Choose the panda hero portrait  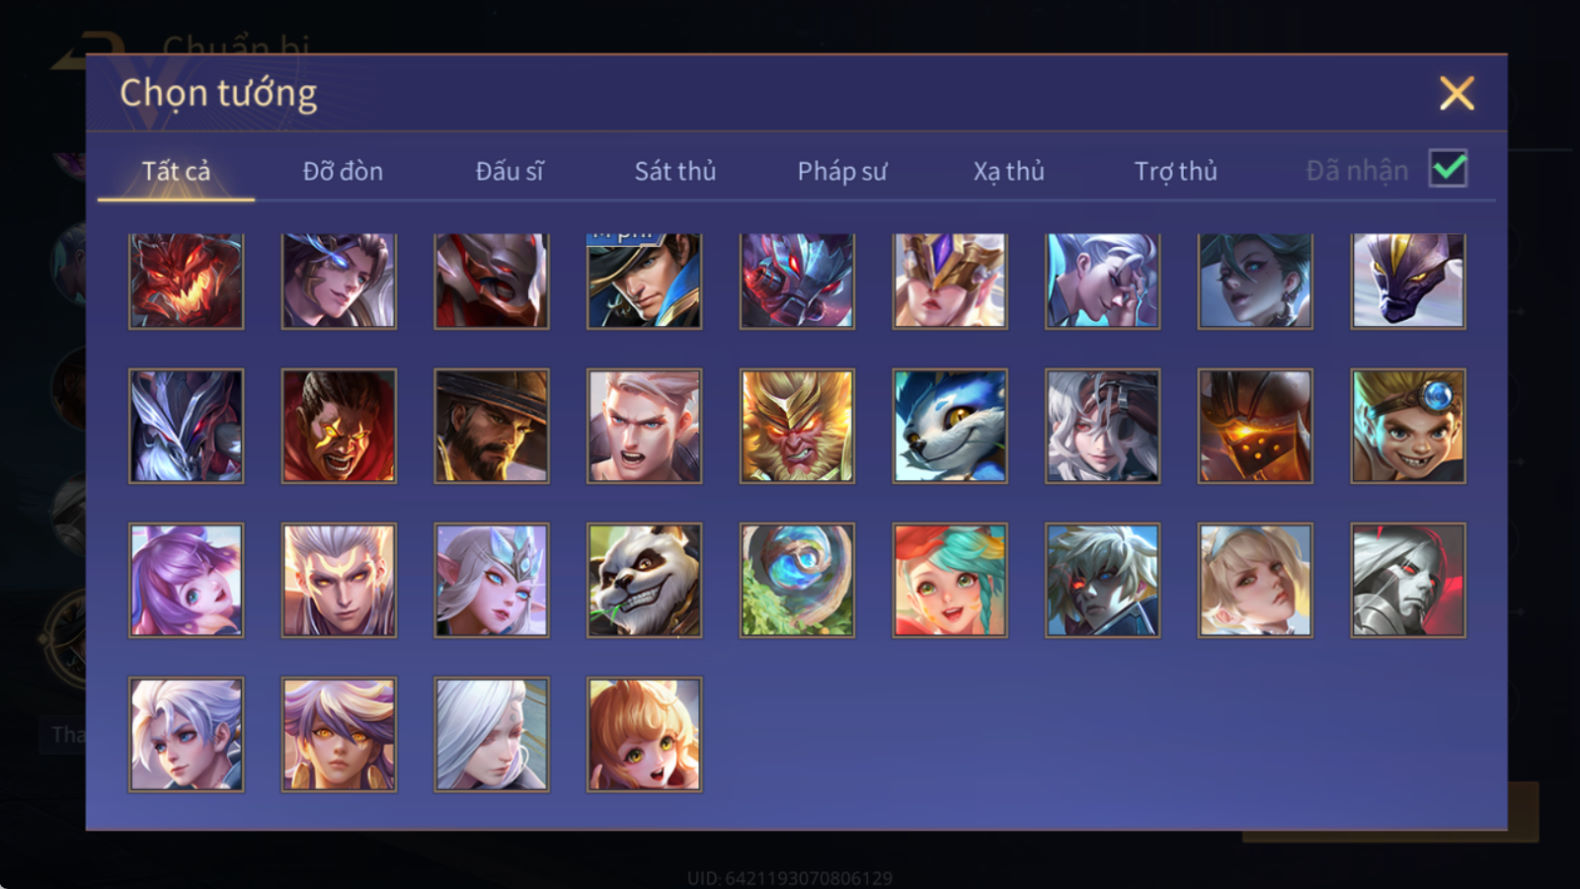(x=644, y=580)
